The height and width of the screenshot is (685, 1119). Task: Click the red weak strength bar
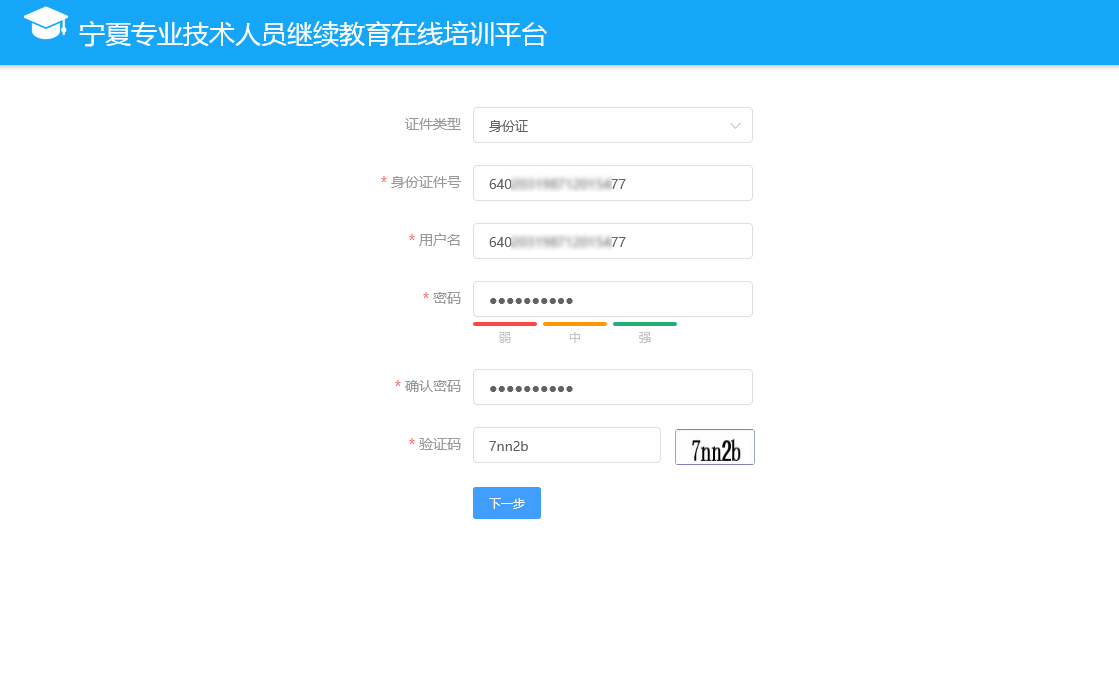[x=505, y=324]
